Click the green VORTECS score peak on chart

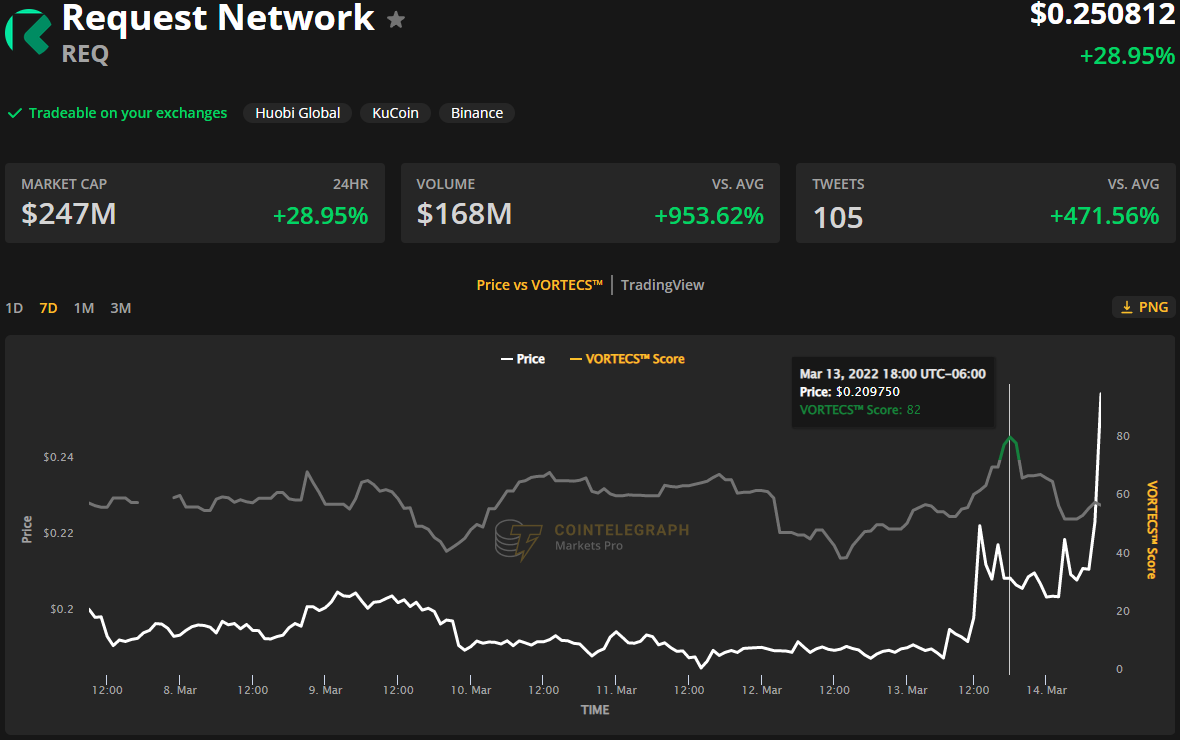pyautogui.click(x=1010, y=438)
